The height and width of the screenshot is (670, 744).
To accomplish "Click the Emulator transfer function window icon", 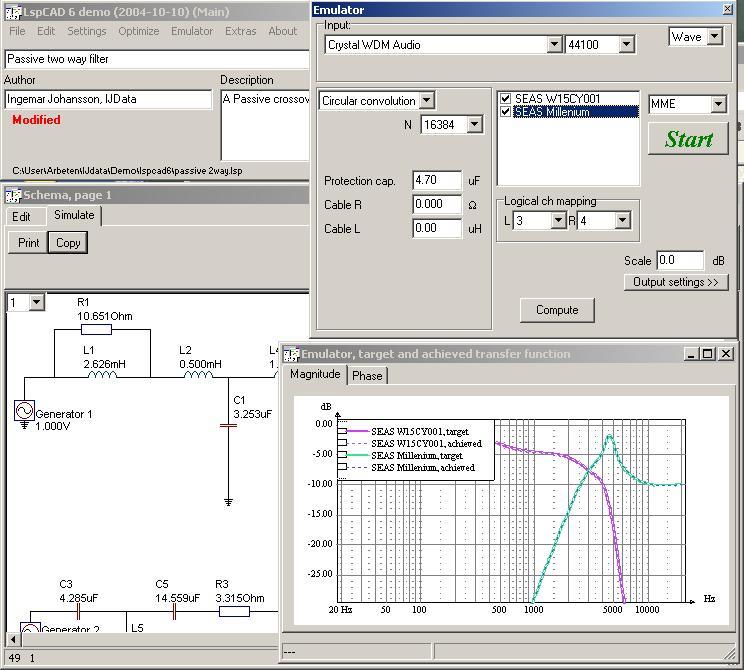I will (x=290, y=354).
